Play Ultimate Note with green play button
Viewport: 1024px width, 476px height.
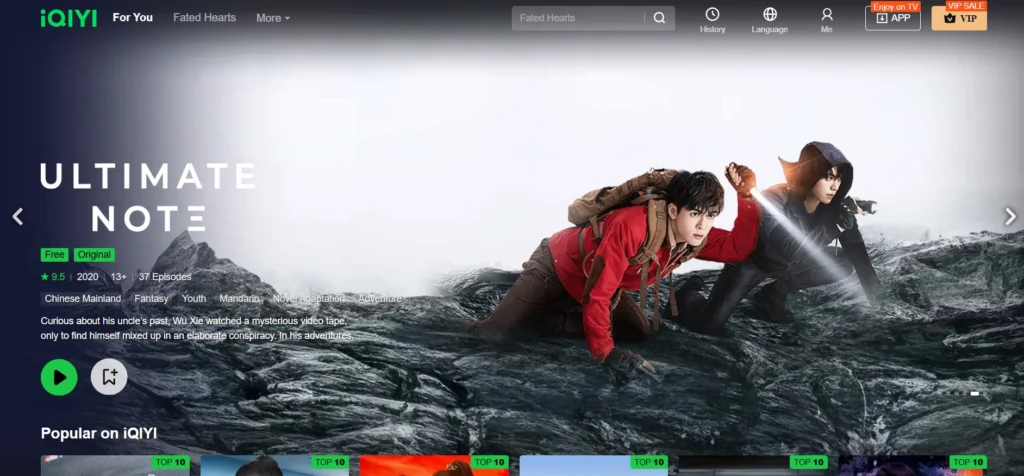pos(59,377)
